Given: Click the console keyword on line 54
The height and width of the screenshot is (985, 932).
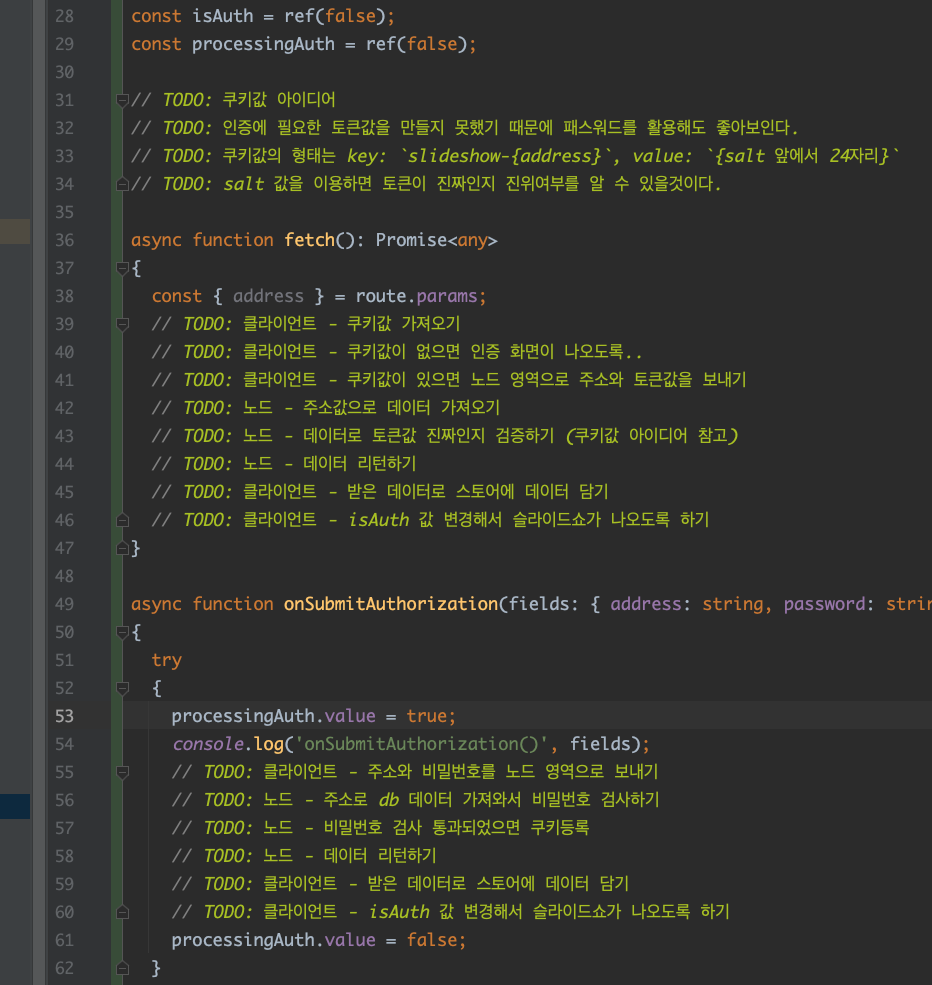Looking at the screenshot, I should pos(208,744).
